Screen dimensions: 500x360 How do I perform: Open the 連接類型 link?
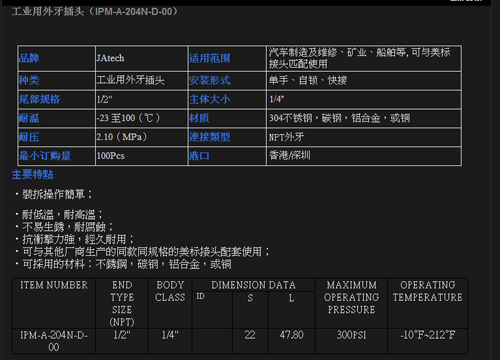pos(210,137)
